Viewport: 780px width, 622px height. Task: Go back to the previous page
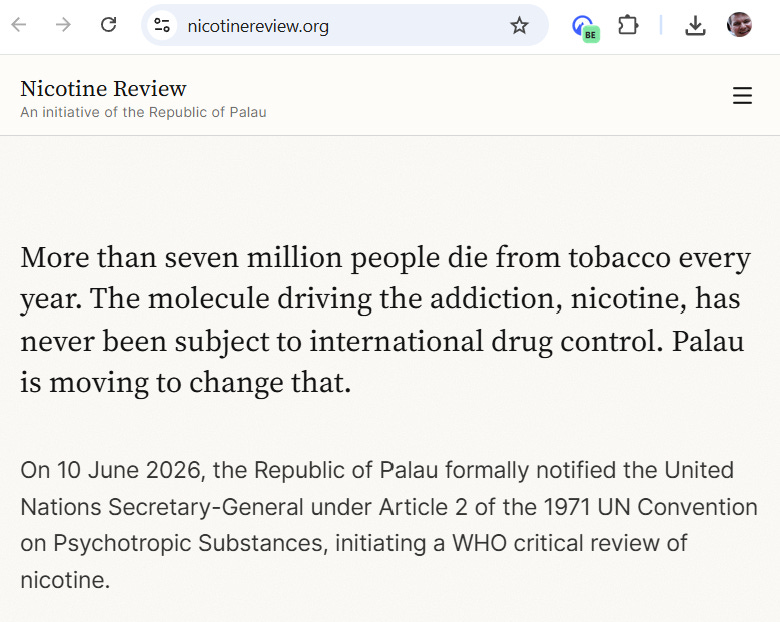[x=19, y=24]
